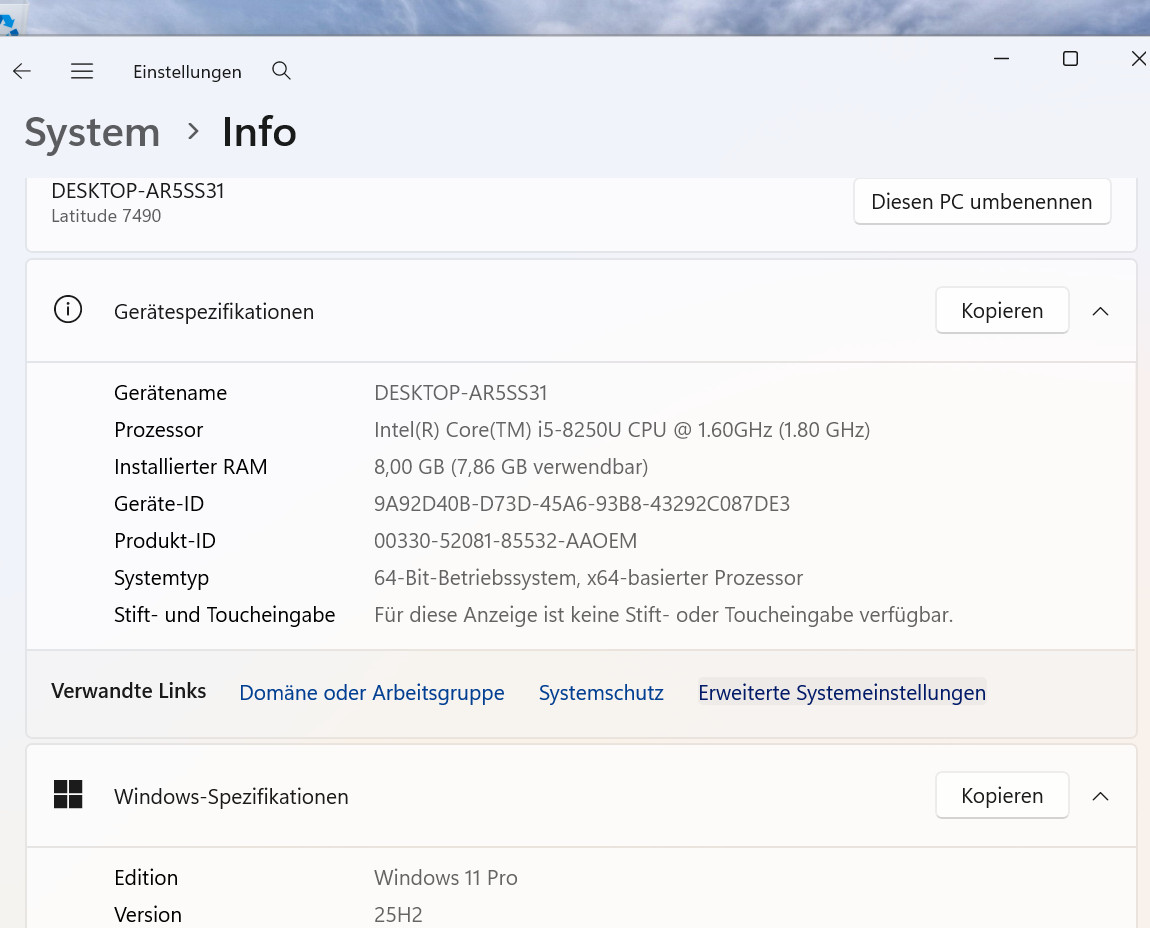The height and width of the screenshot is (928, 1150).
Task: Click the Gerätespezifikationen info circle icon
Action: pyautogui.click(x=68, y=311)
